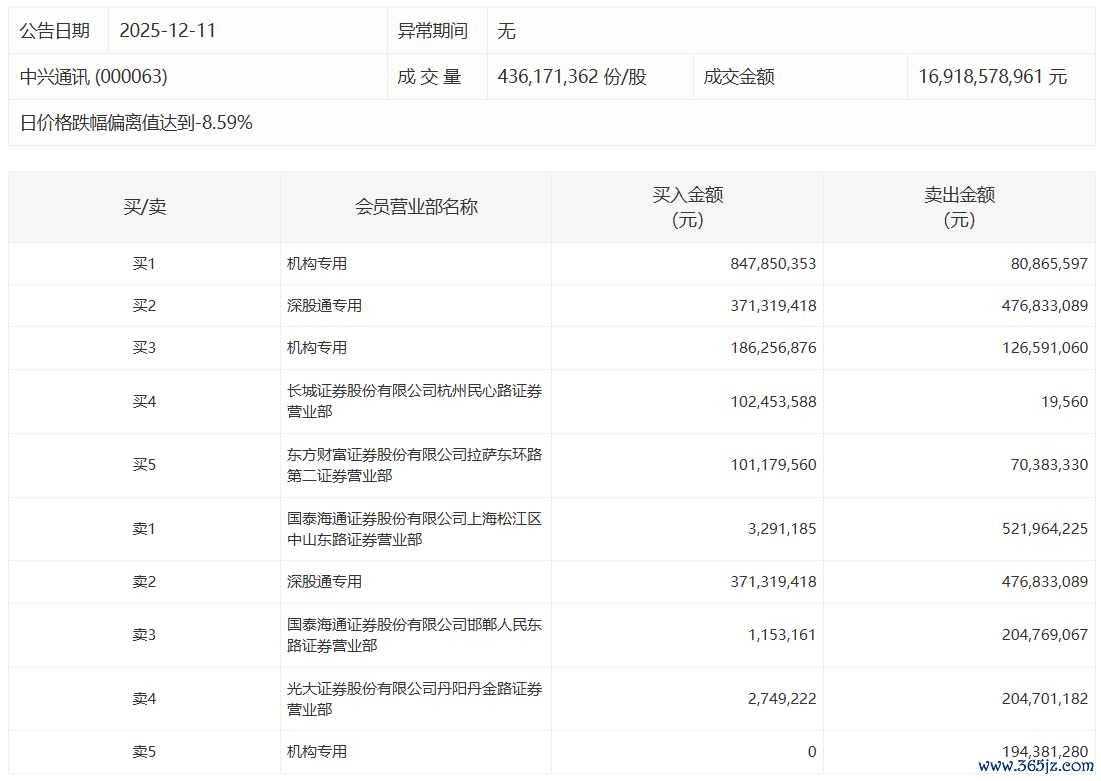This screenshot has width=1101, height=781.
Task: Click the announcement date 2025-12-11
Action: (x=167, y=31)
